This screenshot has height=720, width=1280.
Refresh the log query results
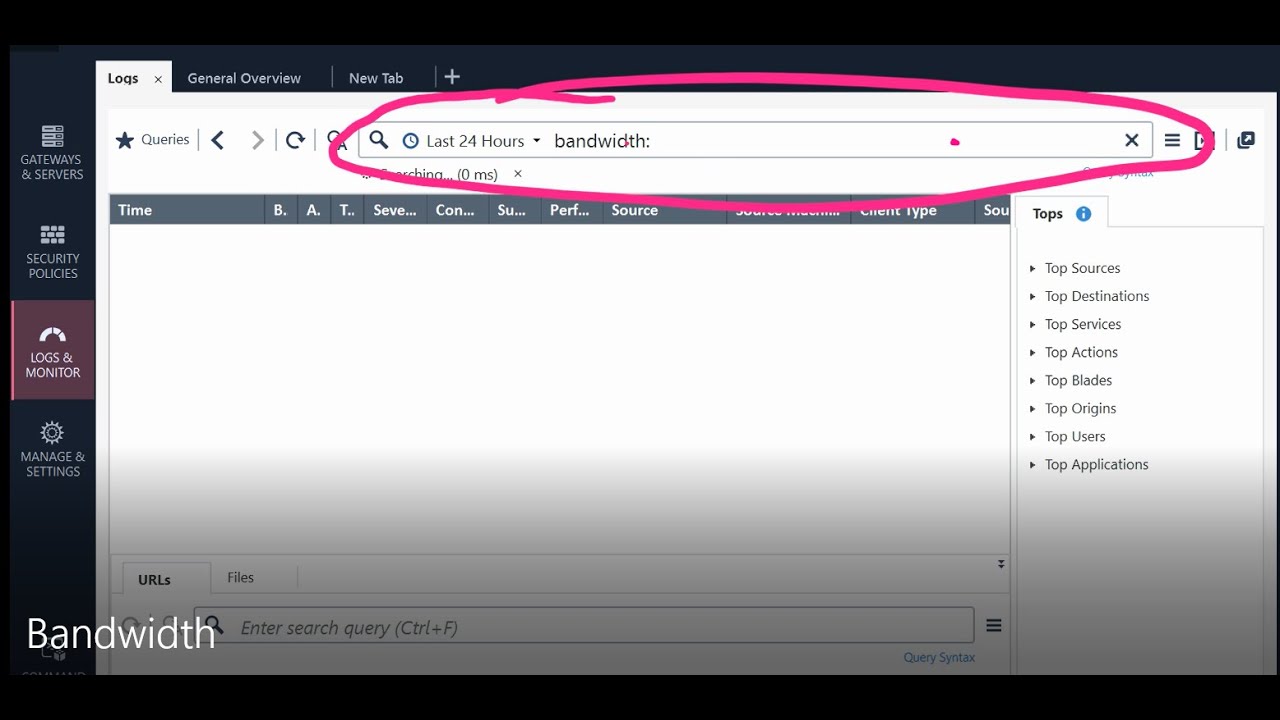tap(295, 140)
